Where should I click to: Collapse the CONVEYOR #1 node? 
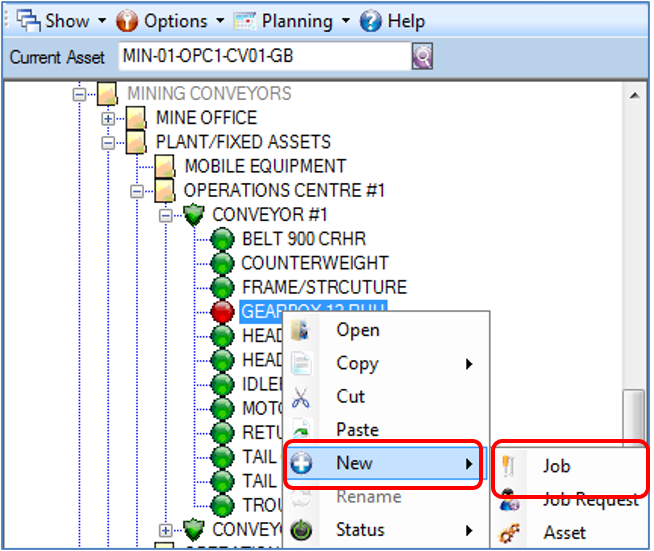[166, 216]
